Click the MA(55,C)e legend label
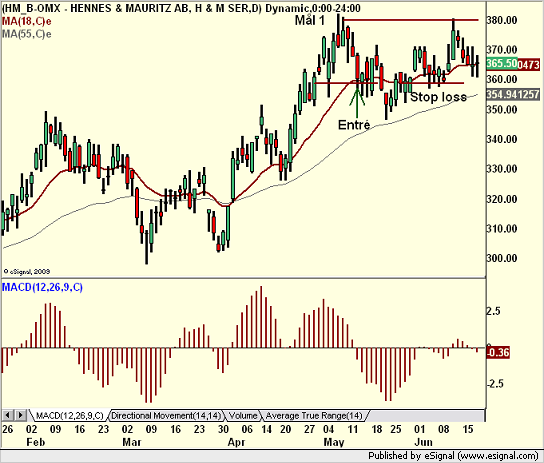 [26, 34]
